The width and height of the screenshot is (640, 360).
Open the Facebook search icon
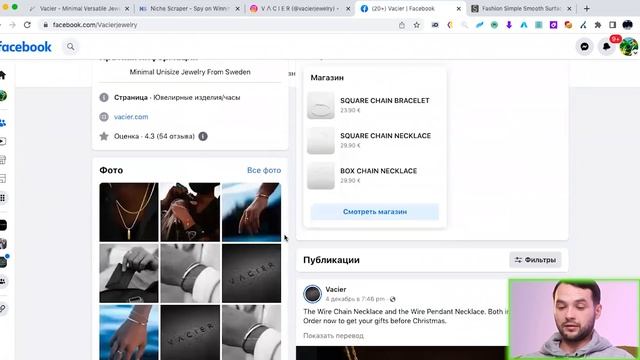point(71,47)
